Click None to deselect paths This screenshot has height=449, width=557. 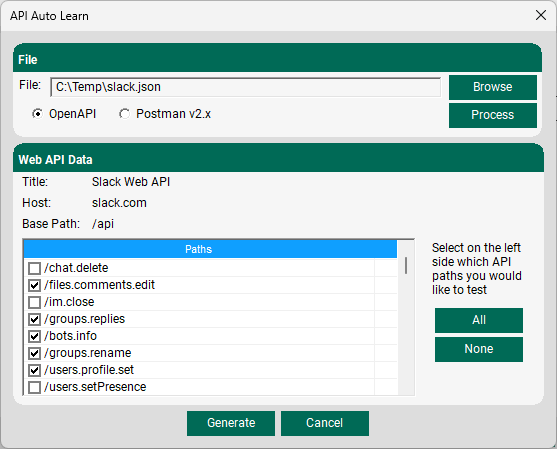(x=478, y=349)
